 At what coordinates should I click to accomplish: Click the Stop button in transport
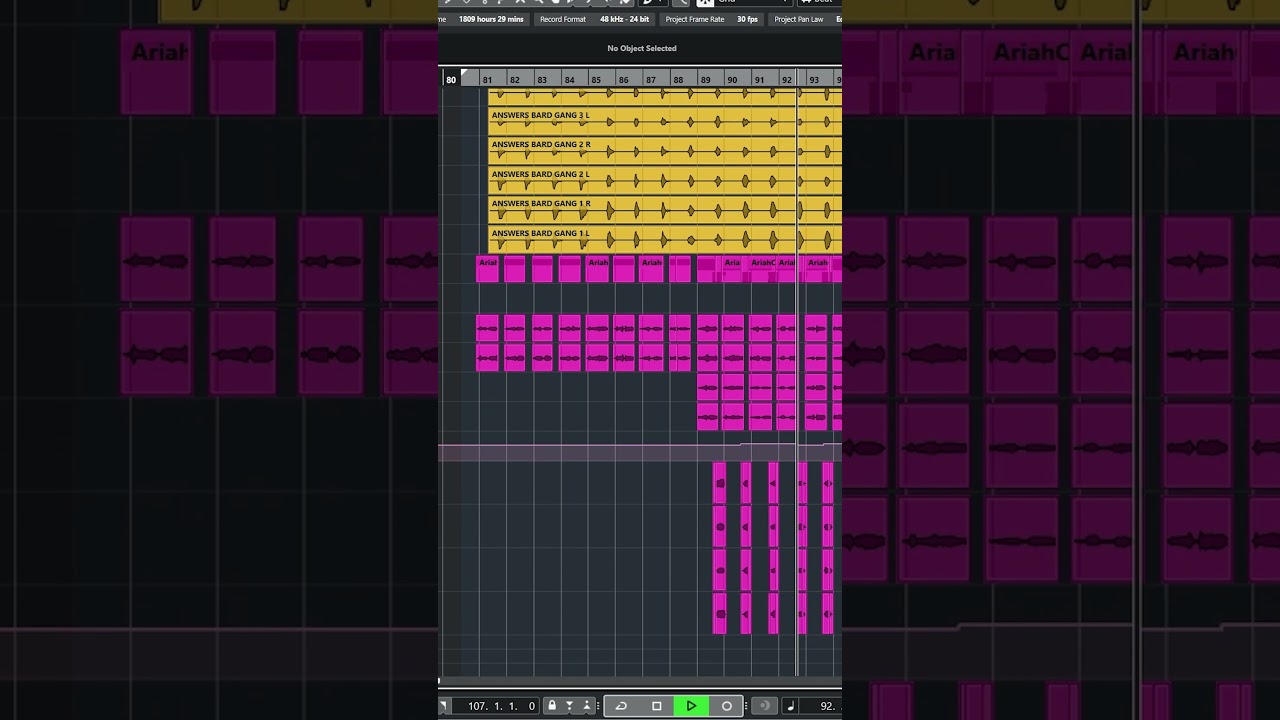pos(657,706)
